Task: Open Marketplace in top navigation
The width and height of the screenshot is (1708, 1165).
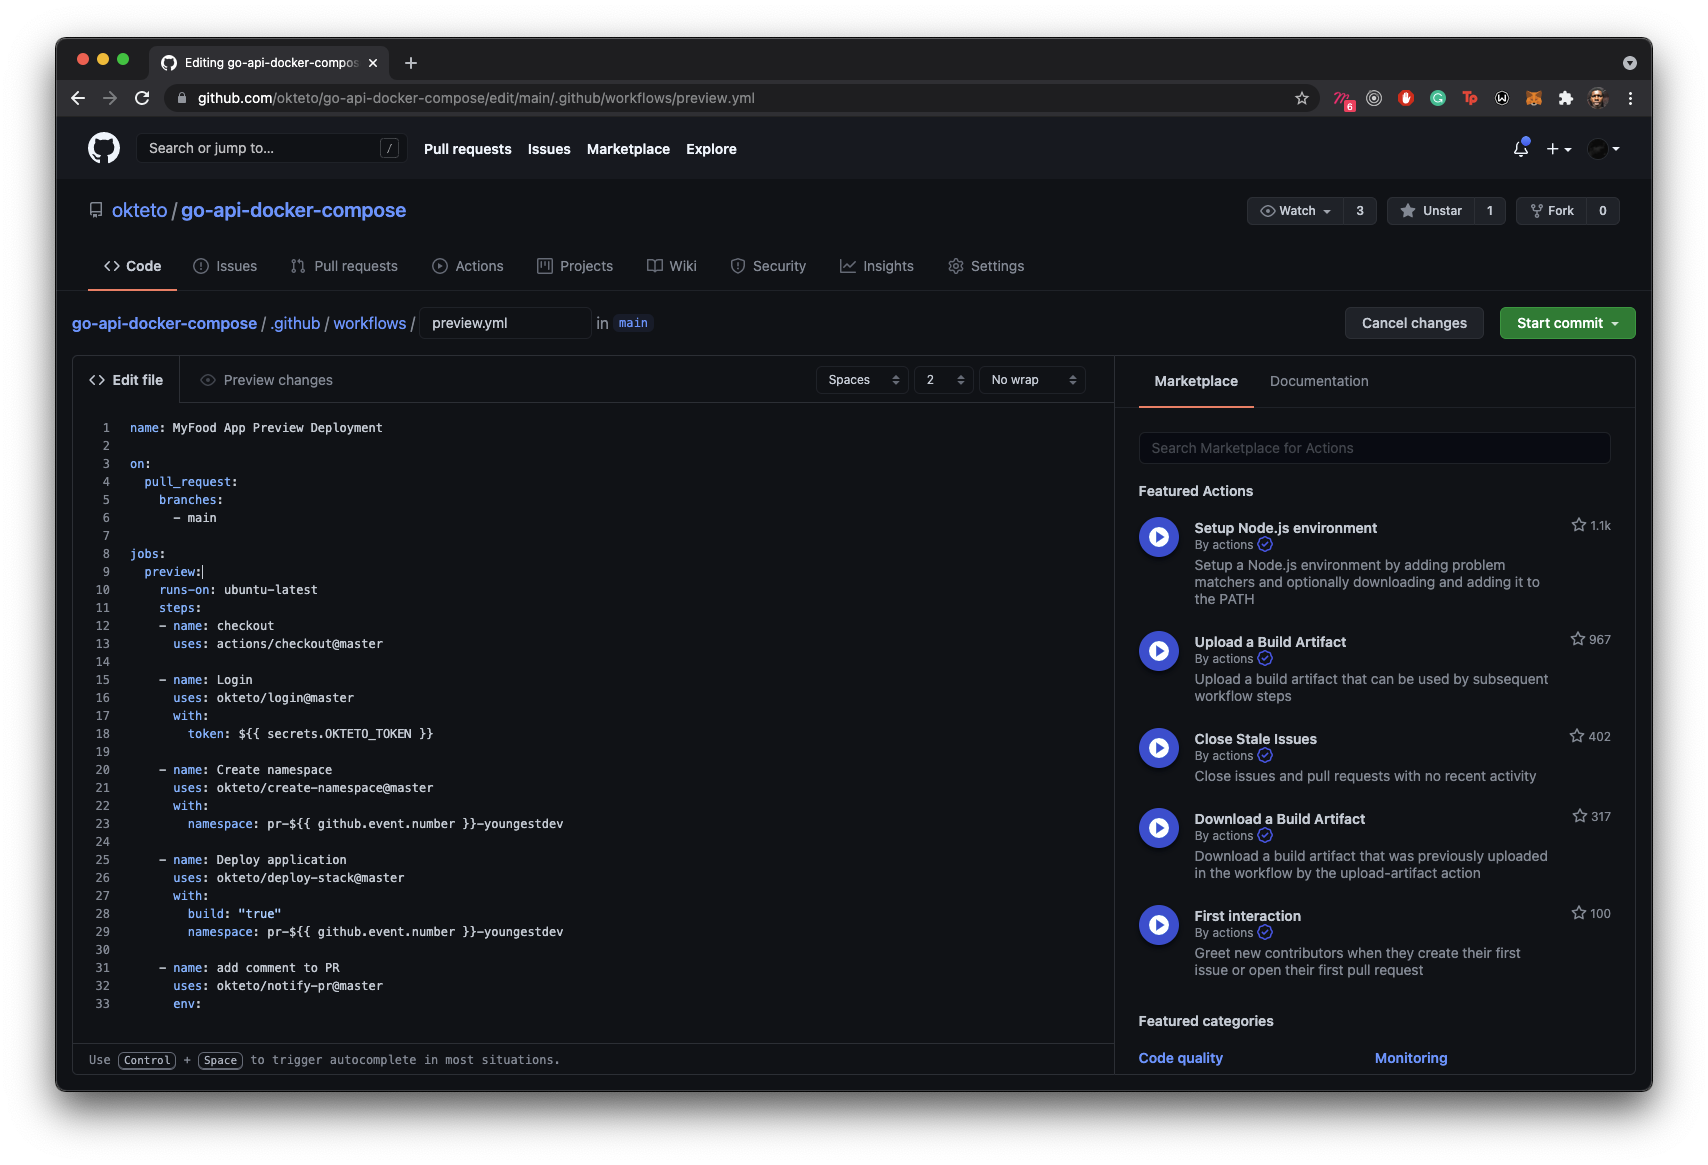Action: coord(628,149)
